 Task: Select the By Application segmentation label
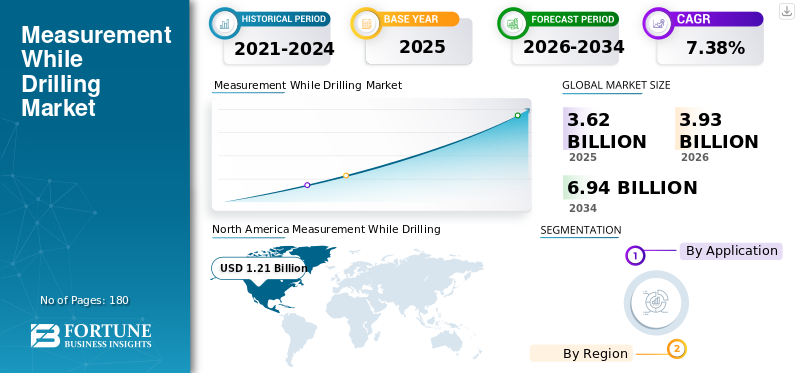click(731, 251)
